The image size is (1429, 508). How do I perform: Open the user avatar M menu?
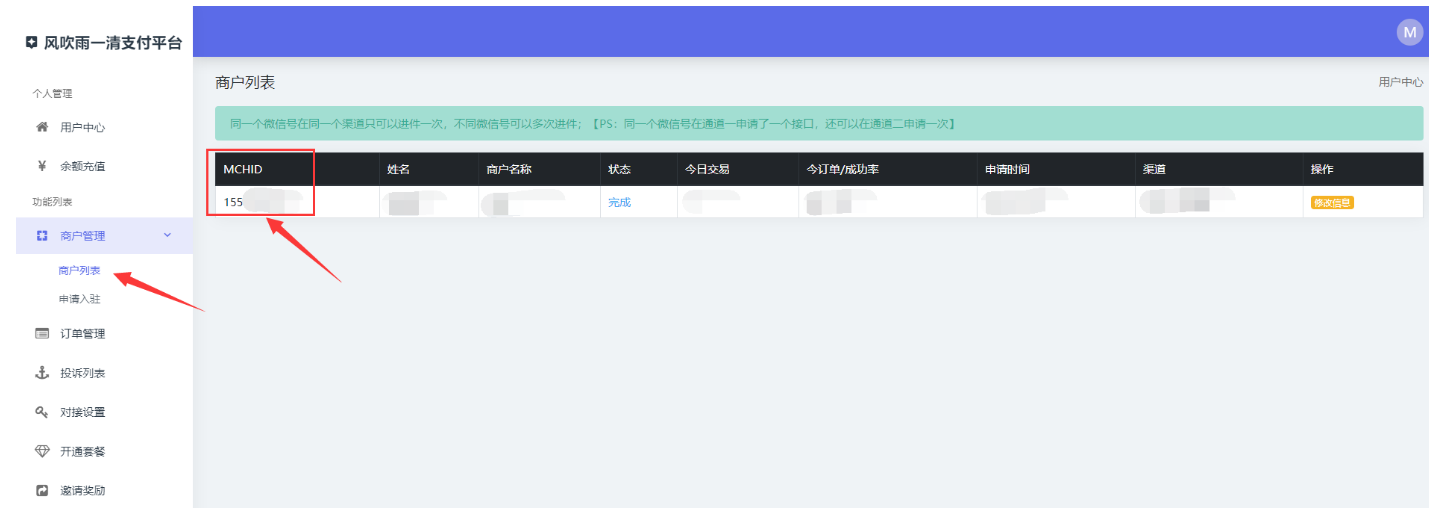[1409, 32]
